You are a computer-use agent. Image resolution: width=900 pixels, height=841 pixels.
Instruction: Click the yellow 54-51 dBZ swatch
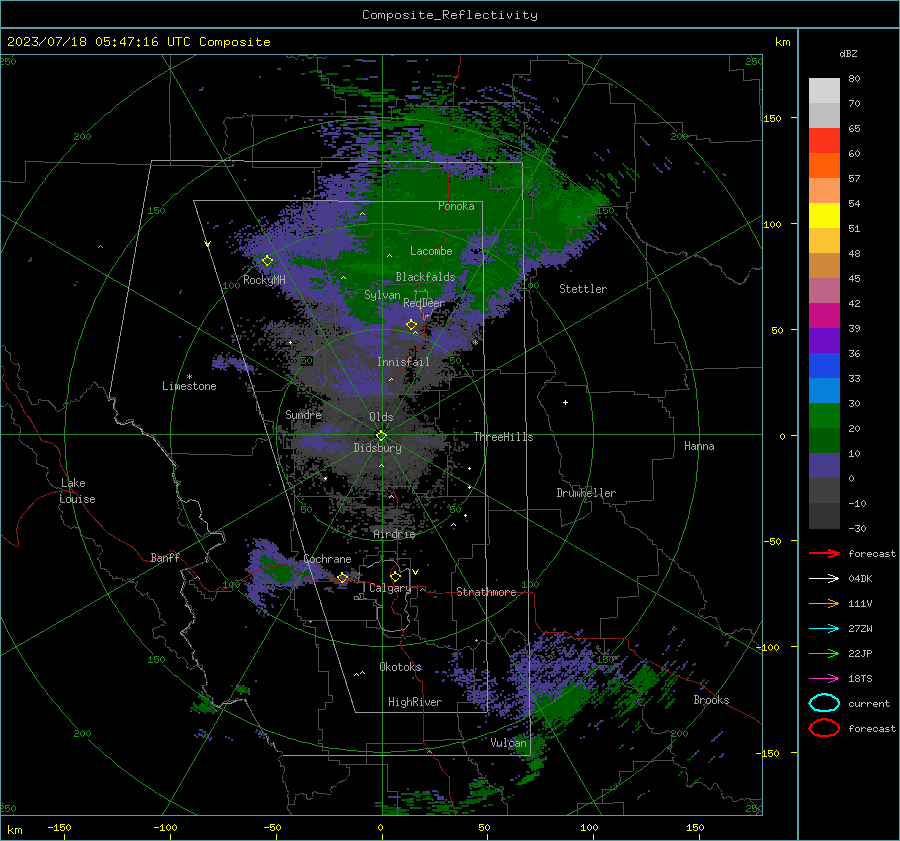(x=824, y=215)
